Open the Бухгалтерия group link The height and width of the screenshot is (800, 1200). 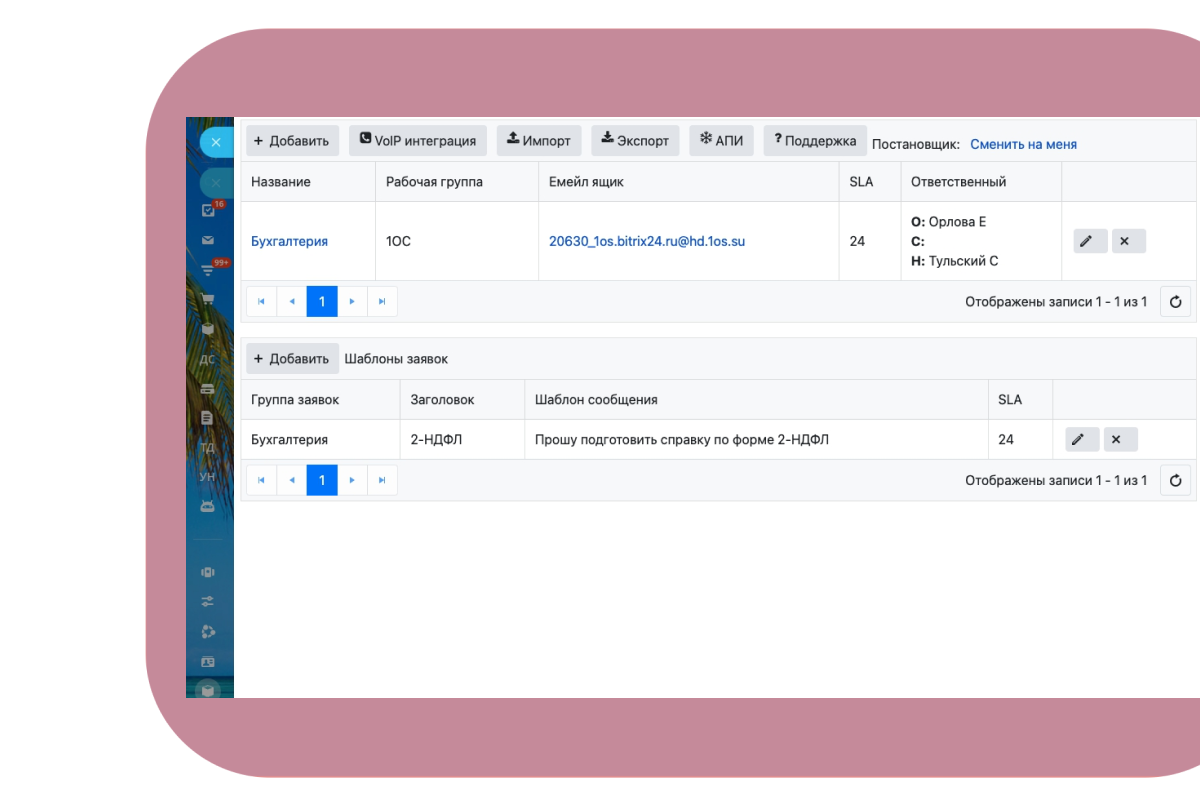[289, 241]
